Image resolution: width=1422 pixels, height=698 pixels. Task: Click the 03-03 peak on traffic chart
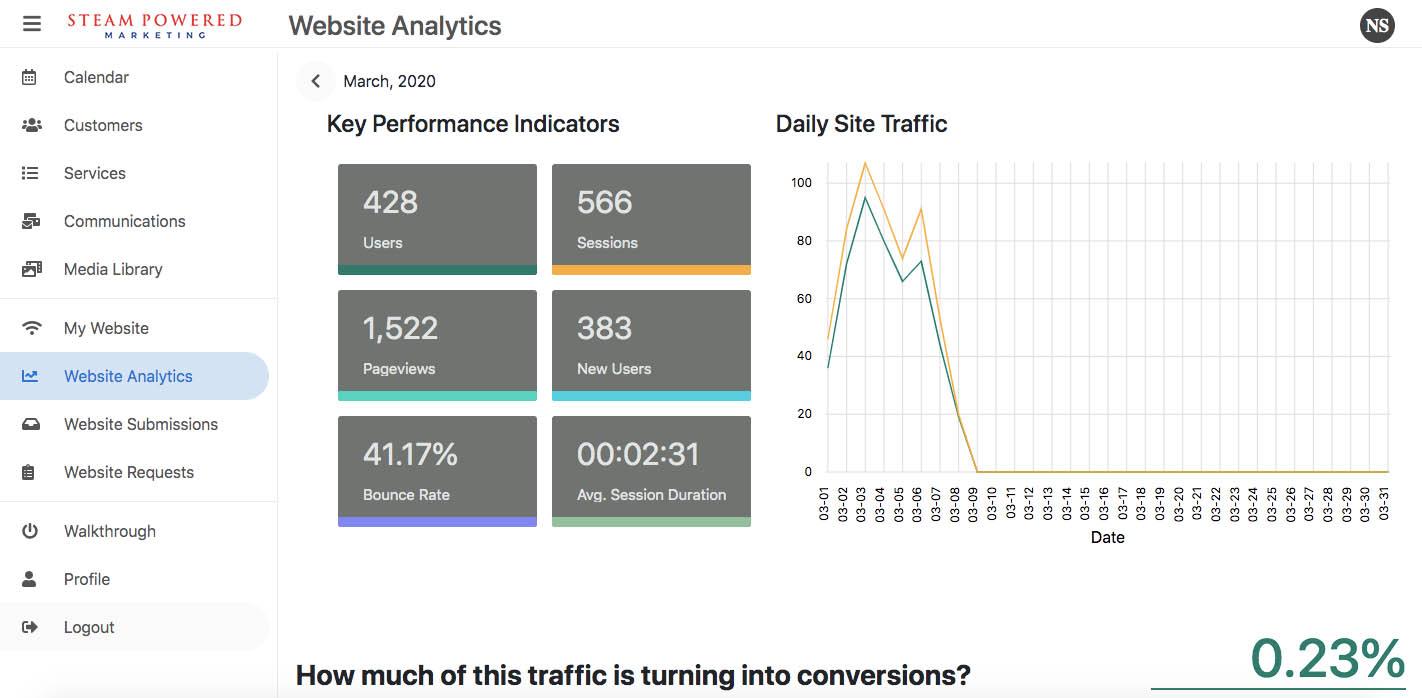(x=865, y=163)
